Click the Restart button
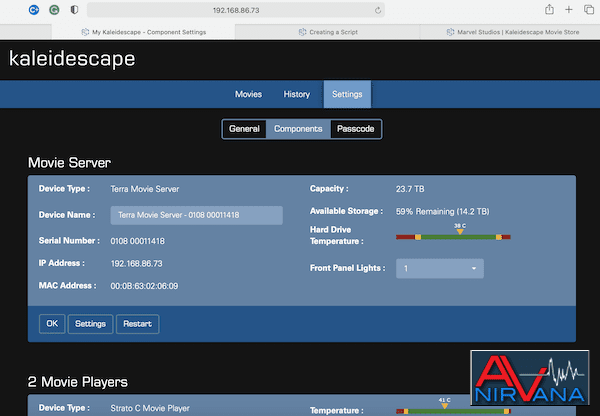The image size is (600, 416). click(x=137, y=324)
